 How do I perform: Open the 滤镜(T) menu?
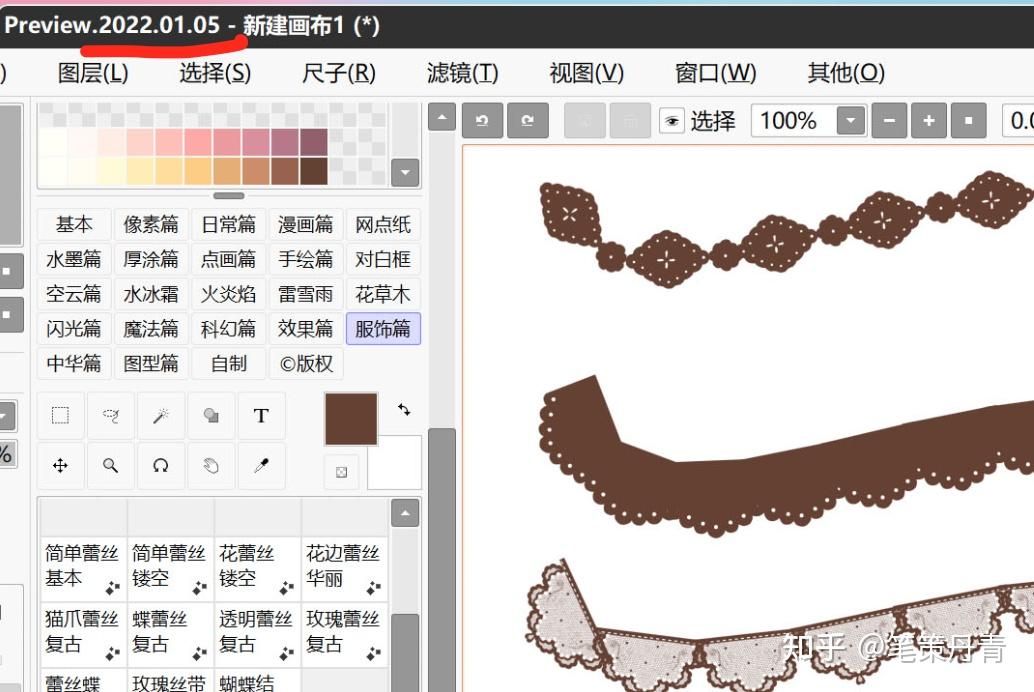[x=462, y=73]
